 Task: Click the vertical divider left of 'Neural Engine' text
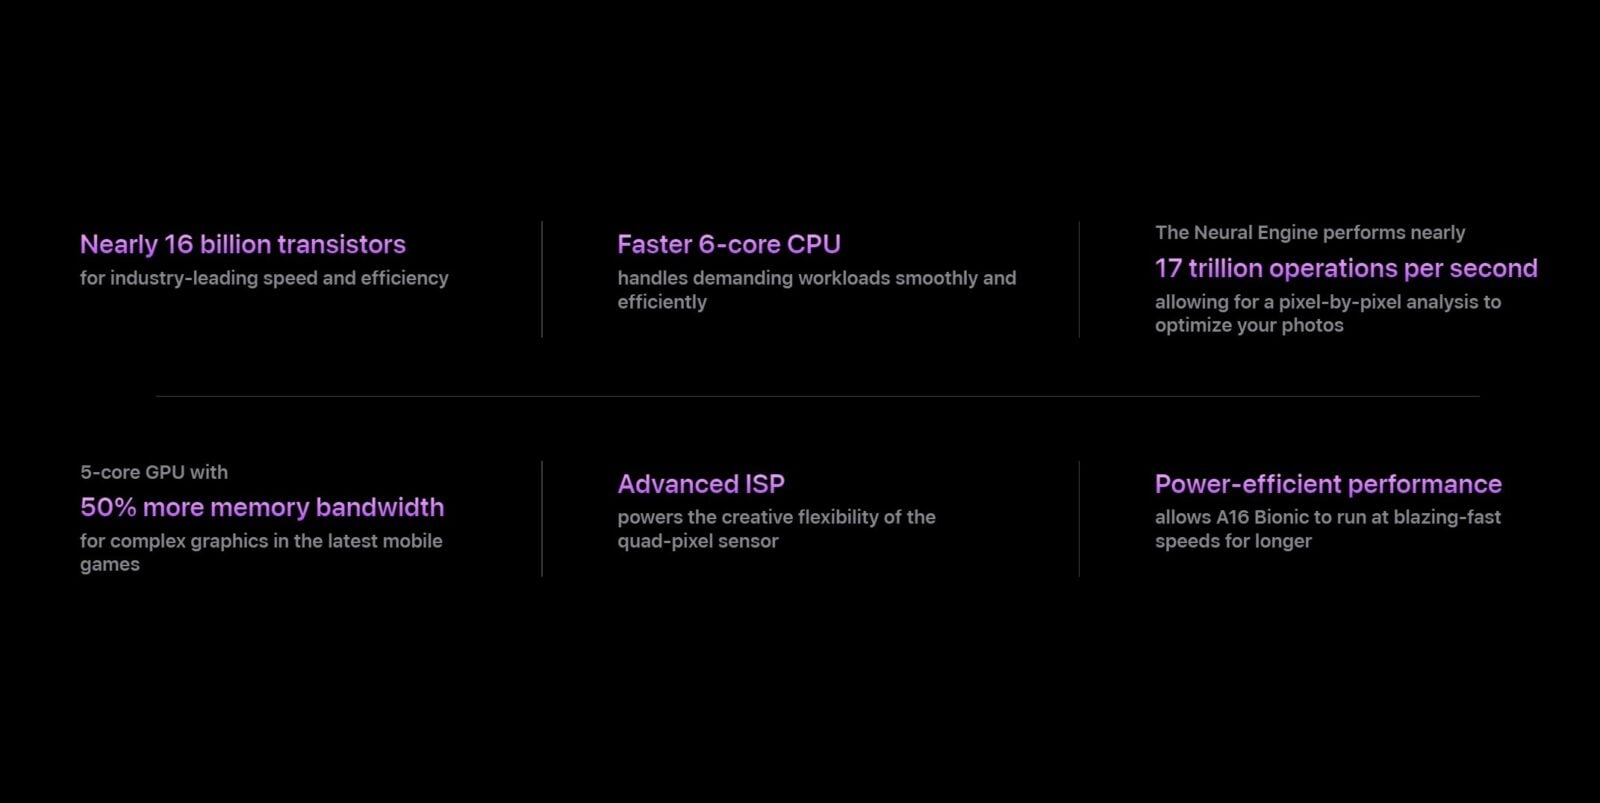pyautogui.click(x=1079, y=279)
